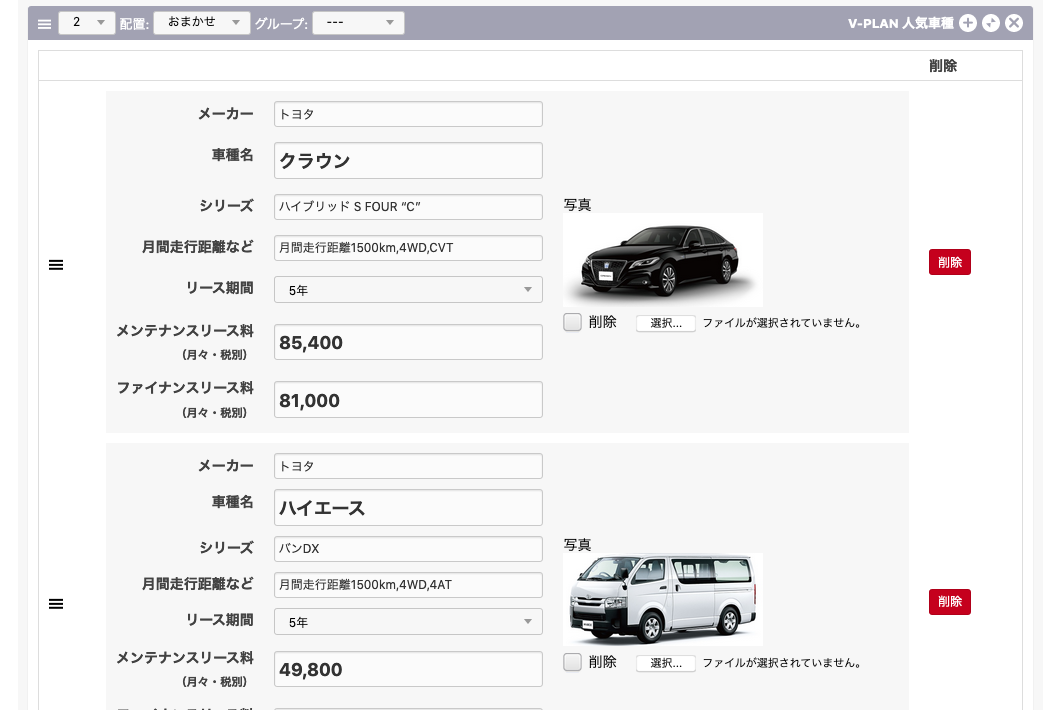Expand the グループ dropdown

pos(358,22)
